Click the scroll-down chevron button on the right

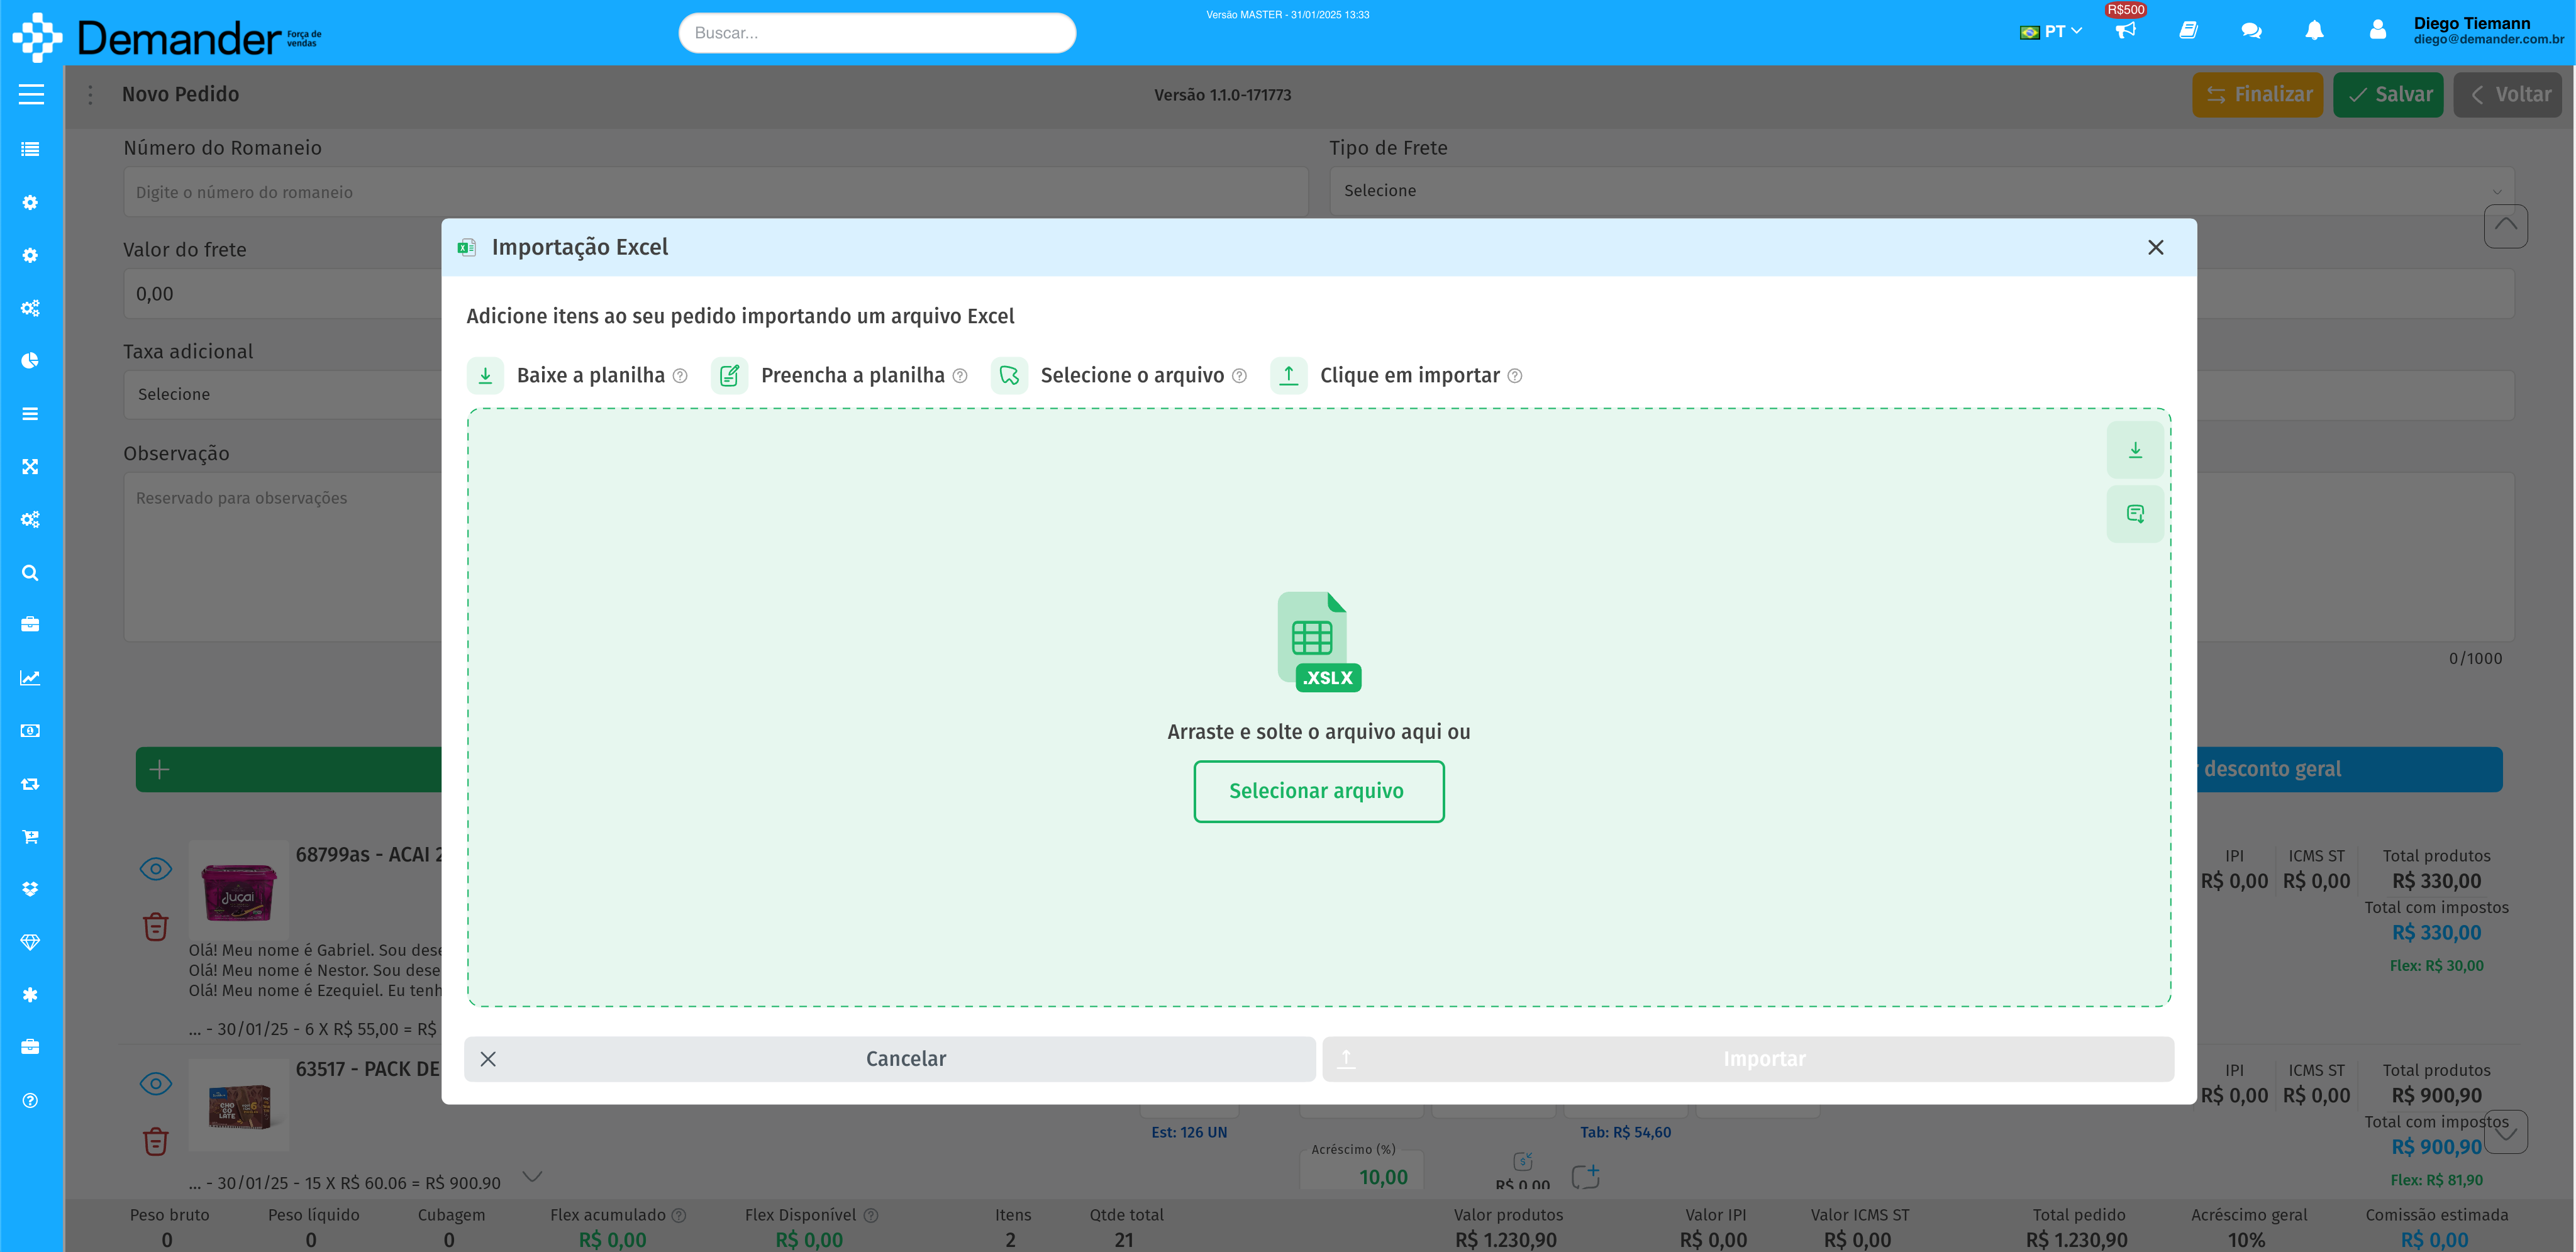point(2505,1132)
